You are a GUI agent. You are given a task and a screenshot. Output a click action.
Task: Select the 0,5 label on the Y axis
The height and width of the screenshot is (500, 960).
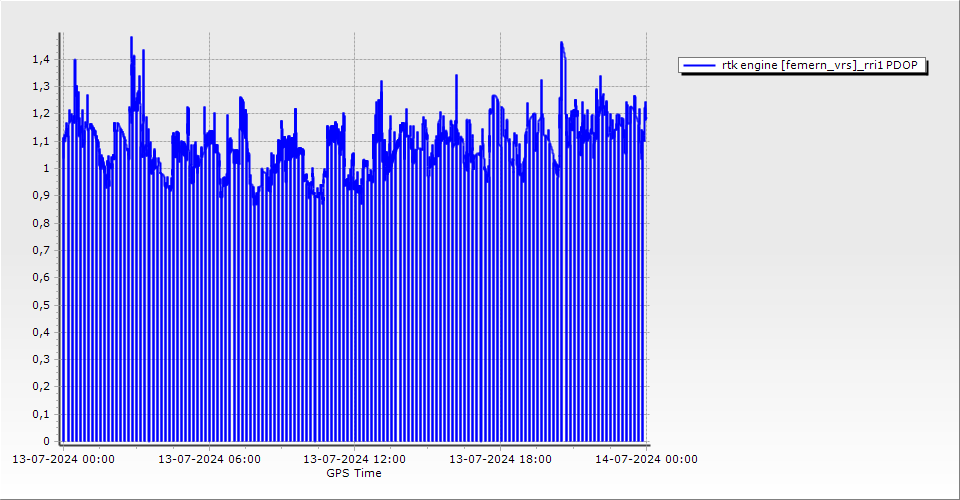(x=39, y=305)
